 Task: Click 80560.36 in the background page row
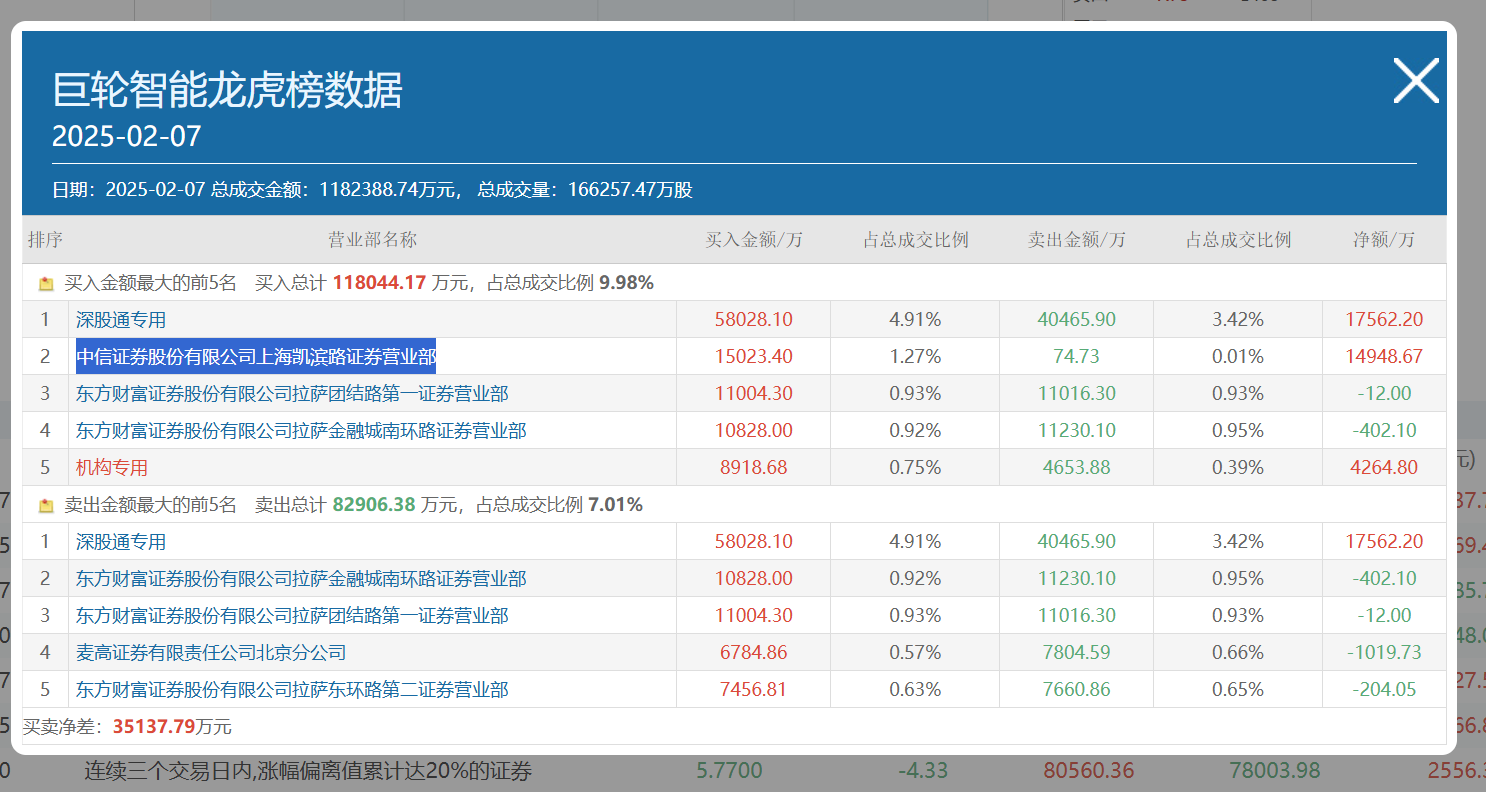pos(1089,771)
